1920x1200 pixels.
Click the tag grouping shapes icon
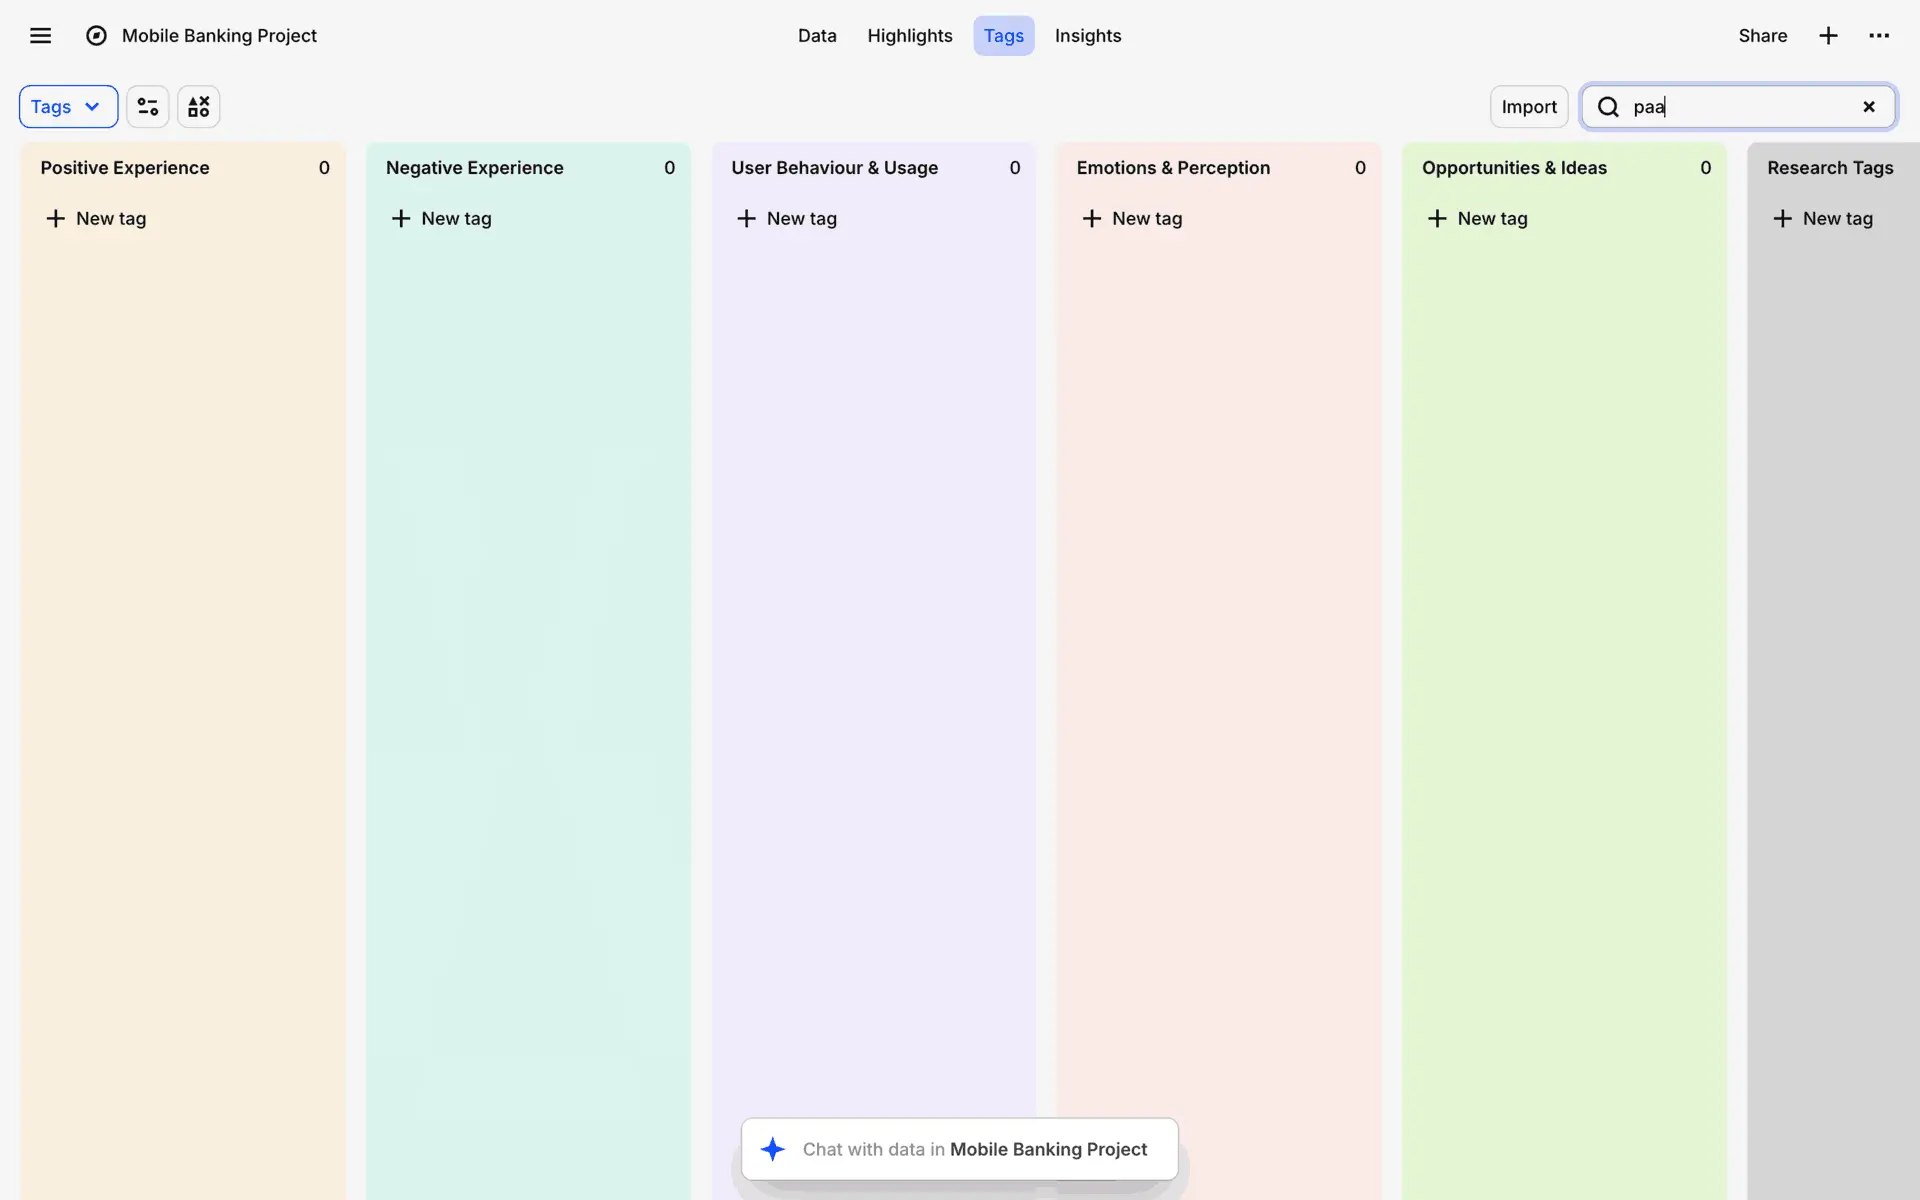[x=199, y=107]
